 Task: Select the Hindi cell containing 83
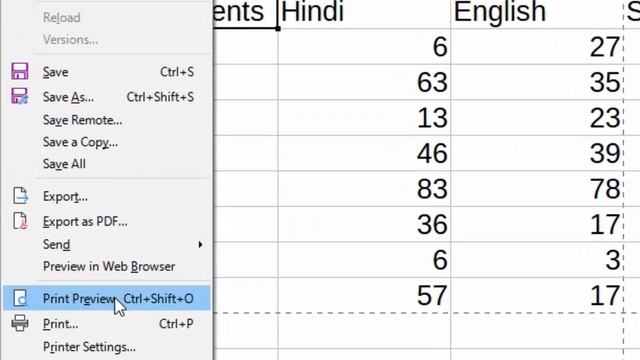click(364, 189)
